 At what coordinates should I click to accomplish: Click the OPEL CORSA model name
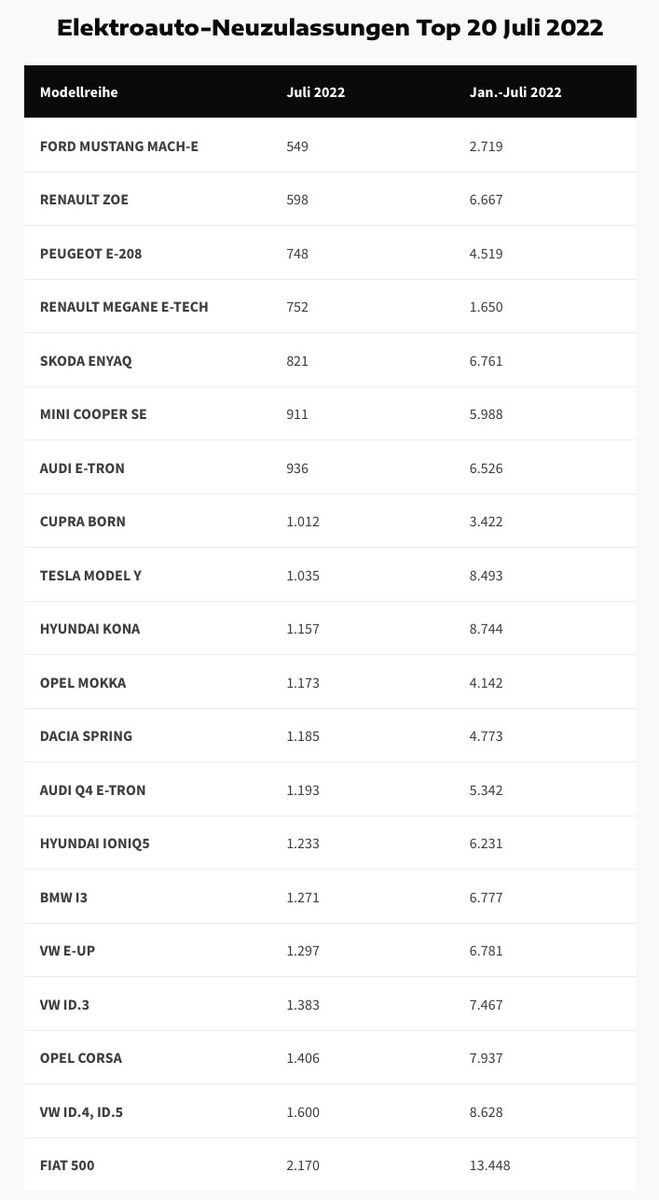point(81,1058)
